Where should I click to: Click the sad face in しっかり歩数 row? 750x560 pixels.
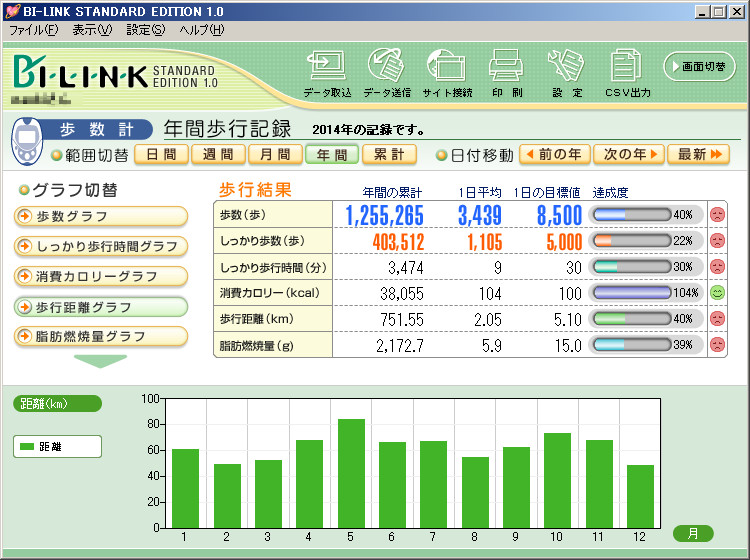click(x=717, y=240)
